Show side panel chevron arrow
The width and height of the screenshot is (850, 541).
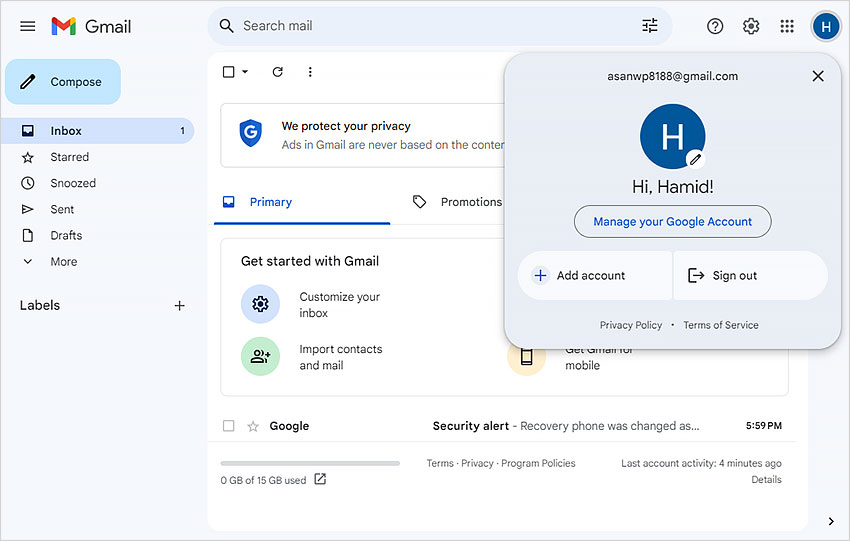(831, 521)
